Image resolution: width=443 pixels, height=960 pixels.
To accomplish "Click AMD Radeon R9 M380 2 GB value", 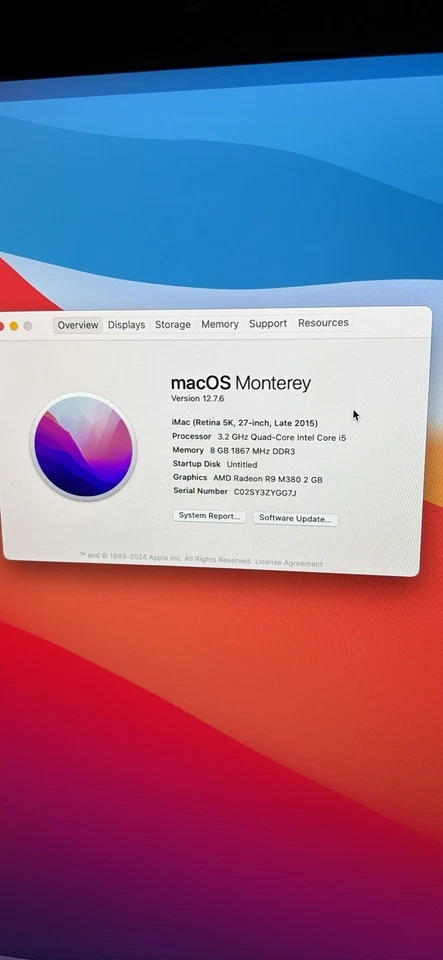I will click(267, 479).
